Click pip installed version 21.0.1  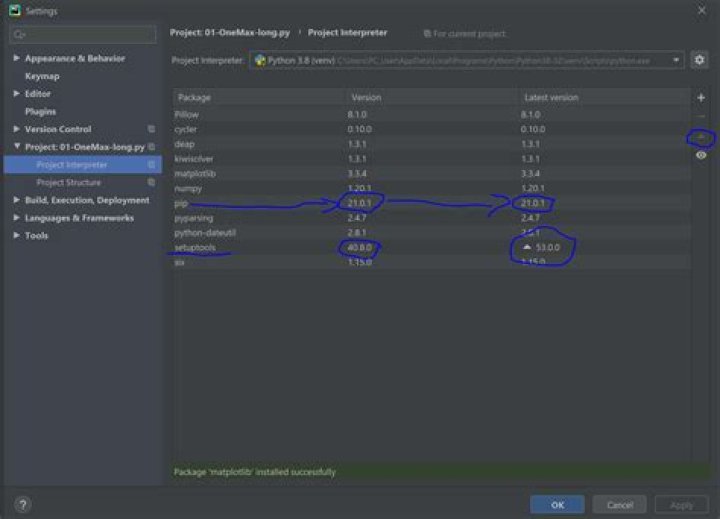(359, 203)
